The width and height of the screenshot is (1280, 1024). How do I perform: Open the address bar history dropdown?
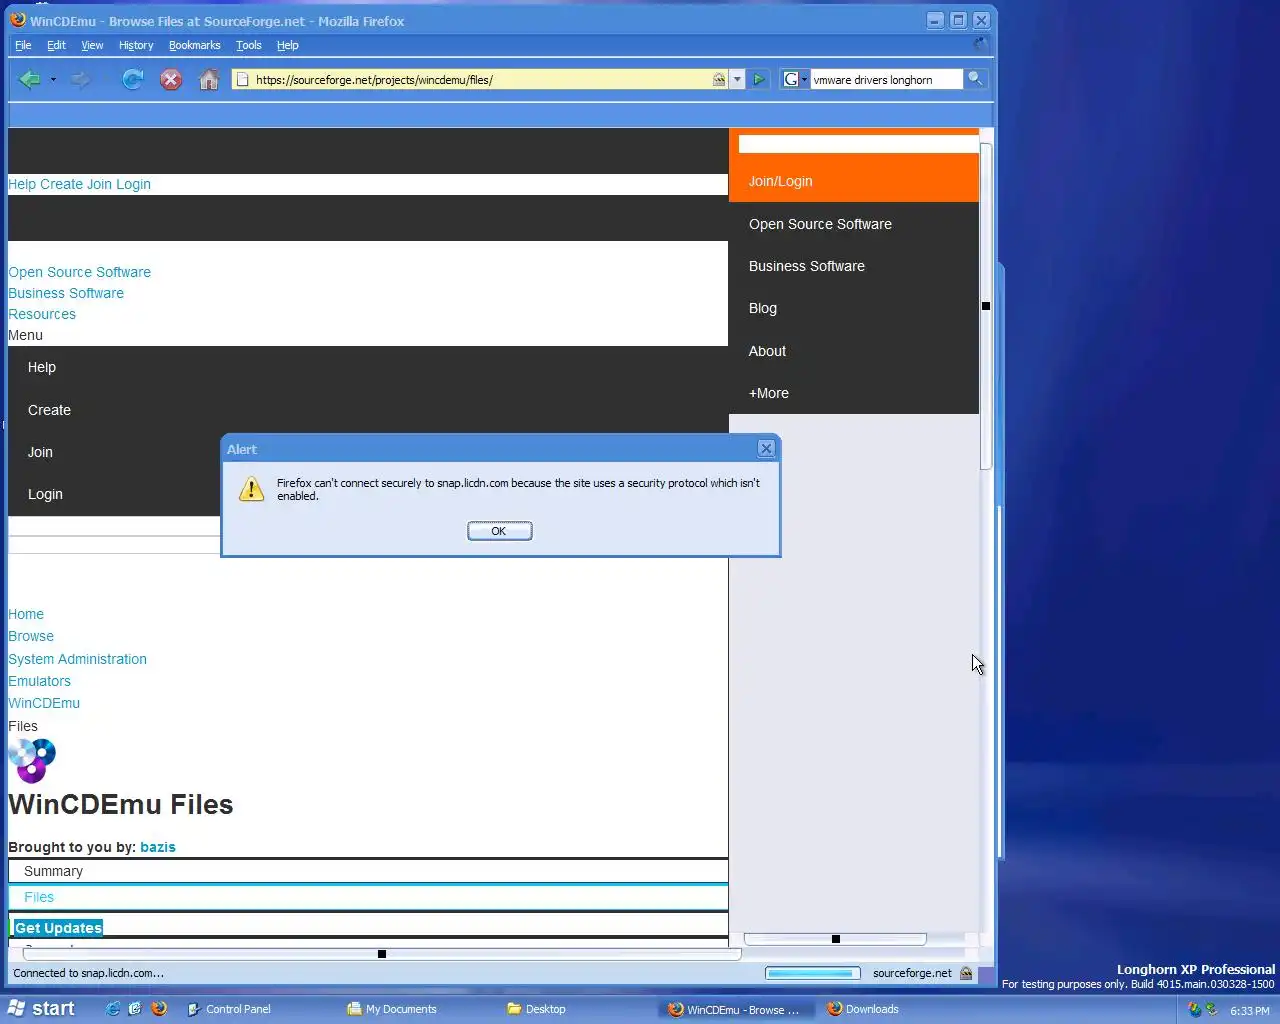[x=738, y=80]
